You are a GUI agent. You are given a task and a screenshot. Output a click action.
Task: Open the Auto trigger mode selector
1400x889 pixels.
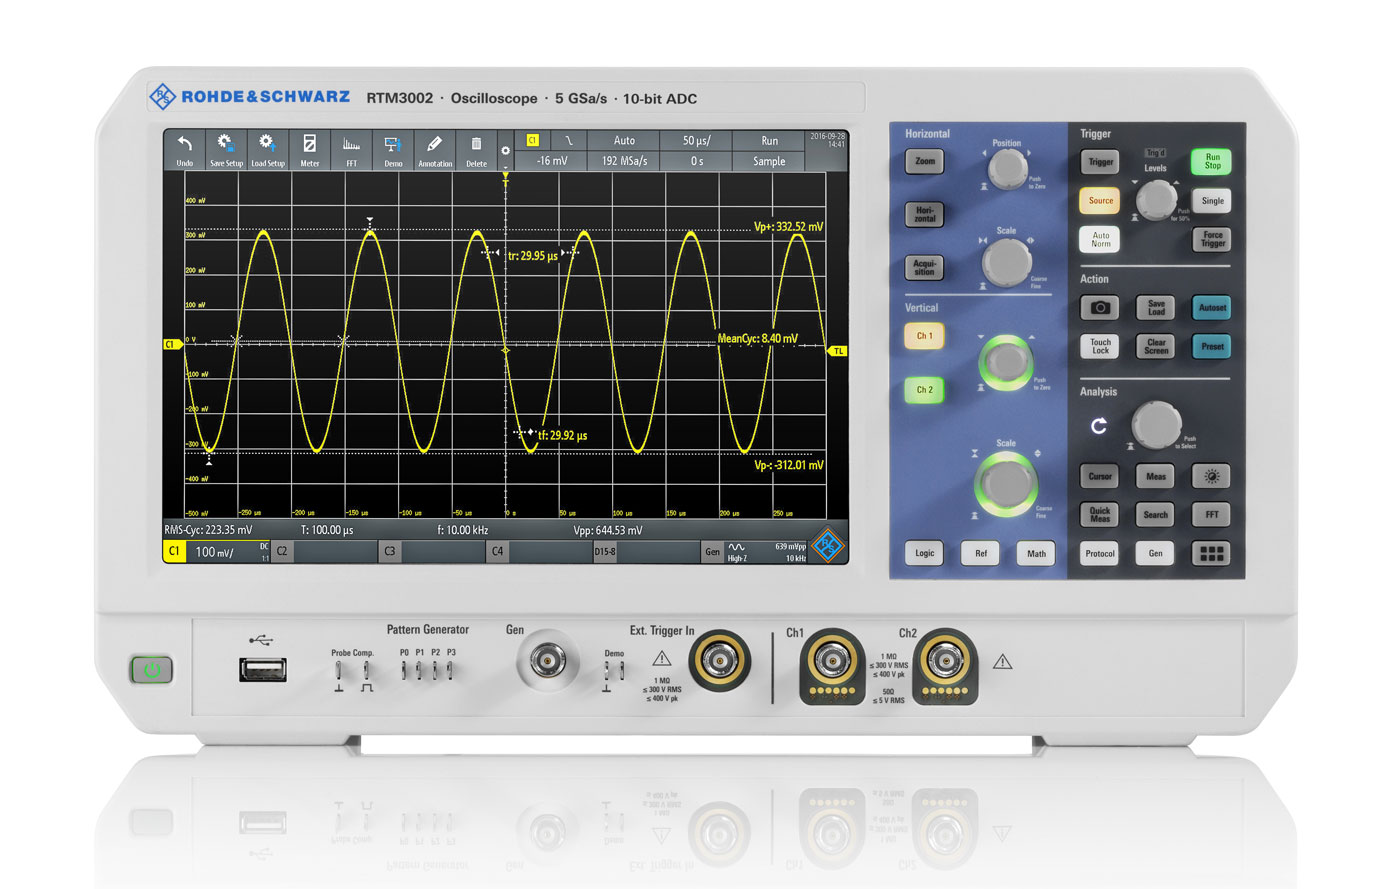click(624, 141)
